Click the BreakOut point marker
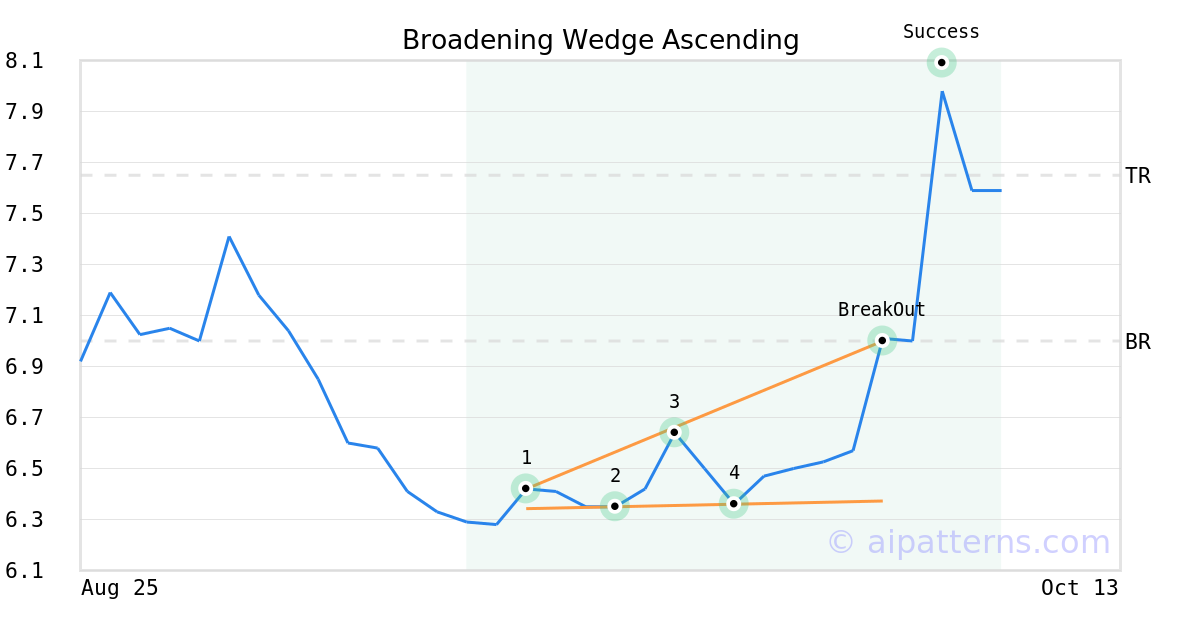1200x630 pixels. (x=881, y=340)
